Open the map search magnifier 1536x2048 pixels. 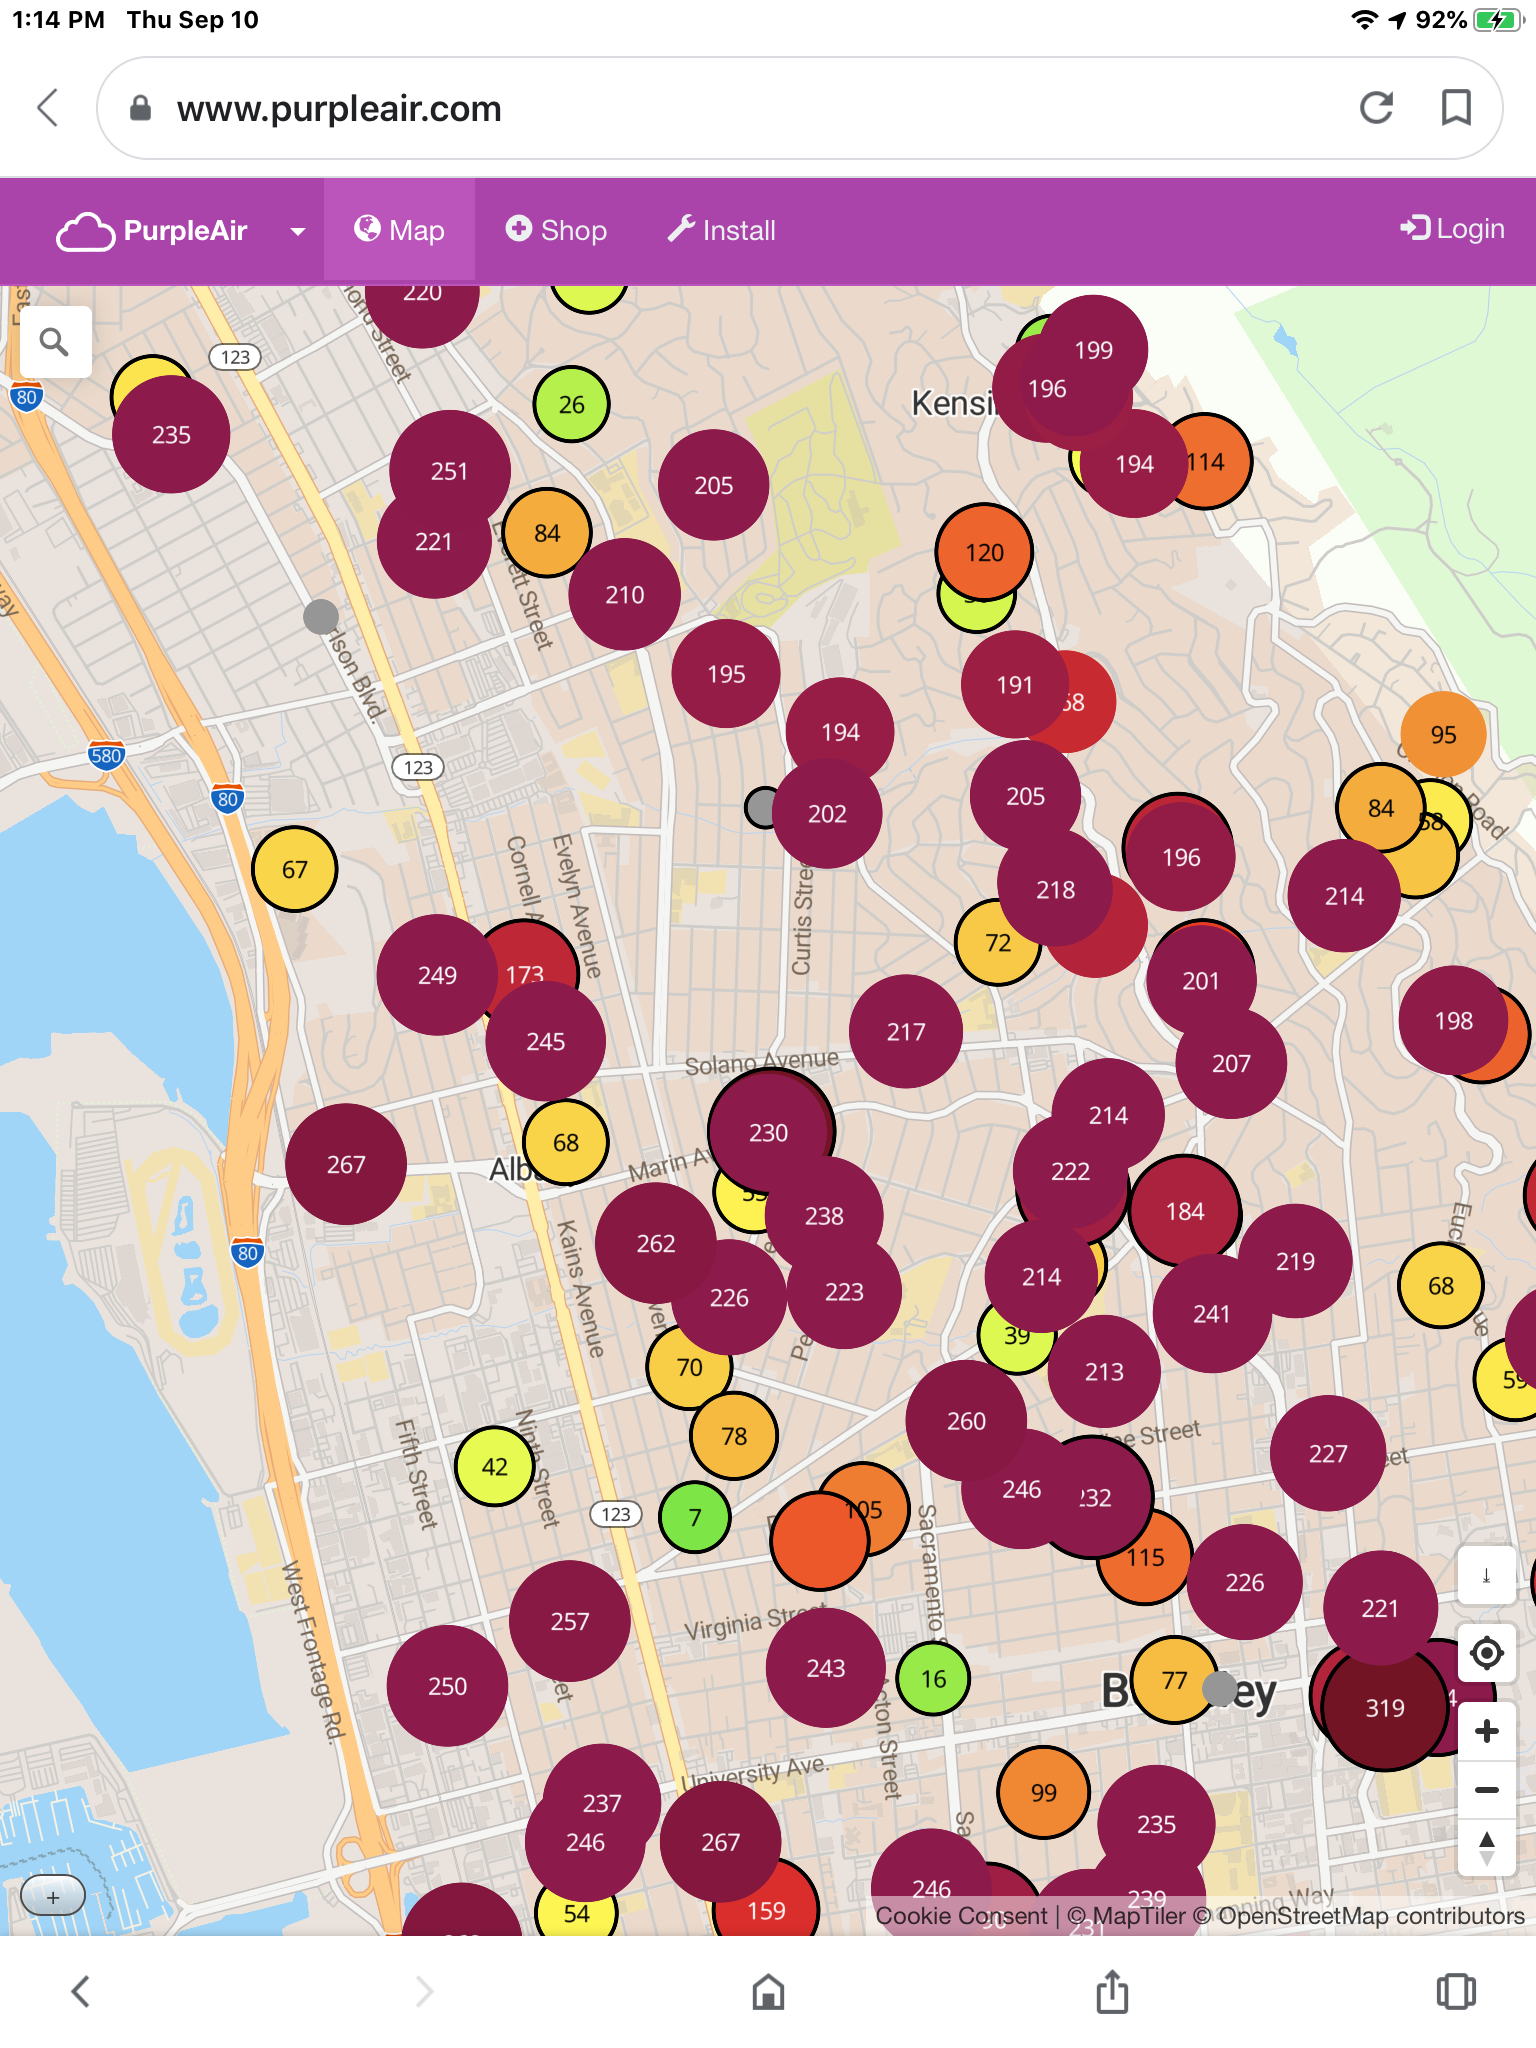coord(54,342)
